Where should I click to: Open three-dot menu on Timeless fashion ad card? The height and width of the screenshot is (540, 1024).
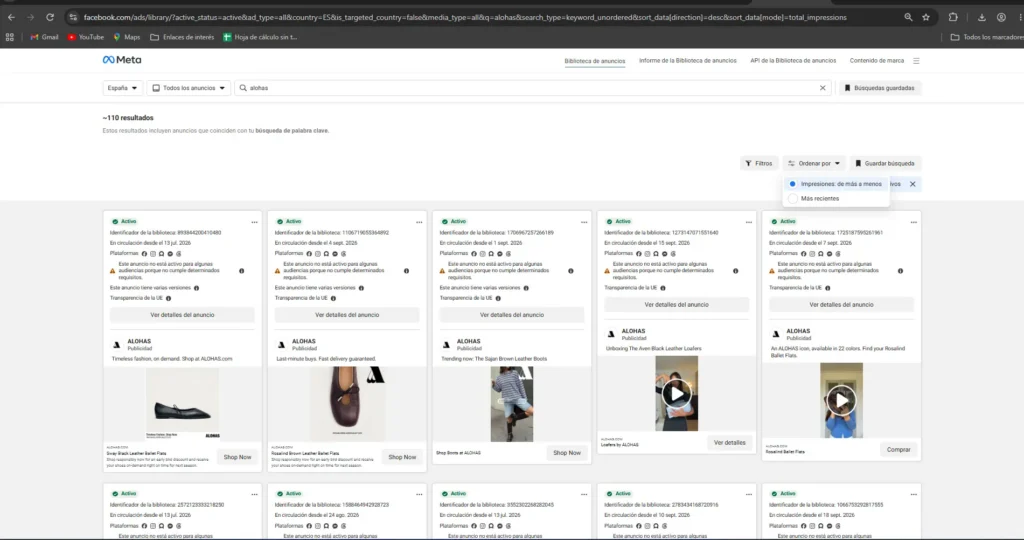click(x=255, y=222)
